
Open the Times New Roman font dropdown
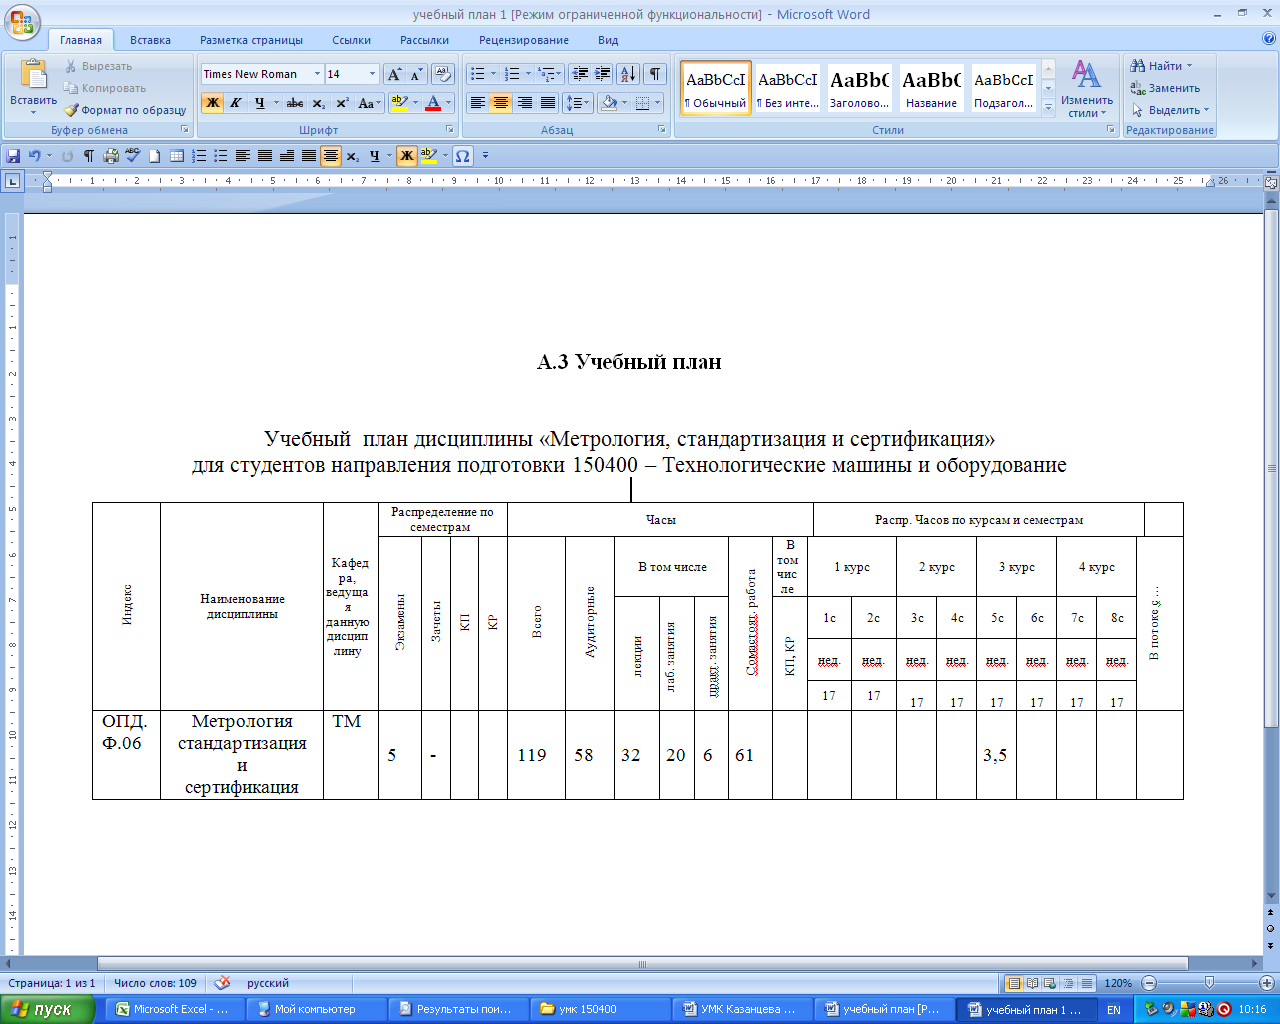click(317, 74)
